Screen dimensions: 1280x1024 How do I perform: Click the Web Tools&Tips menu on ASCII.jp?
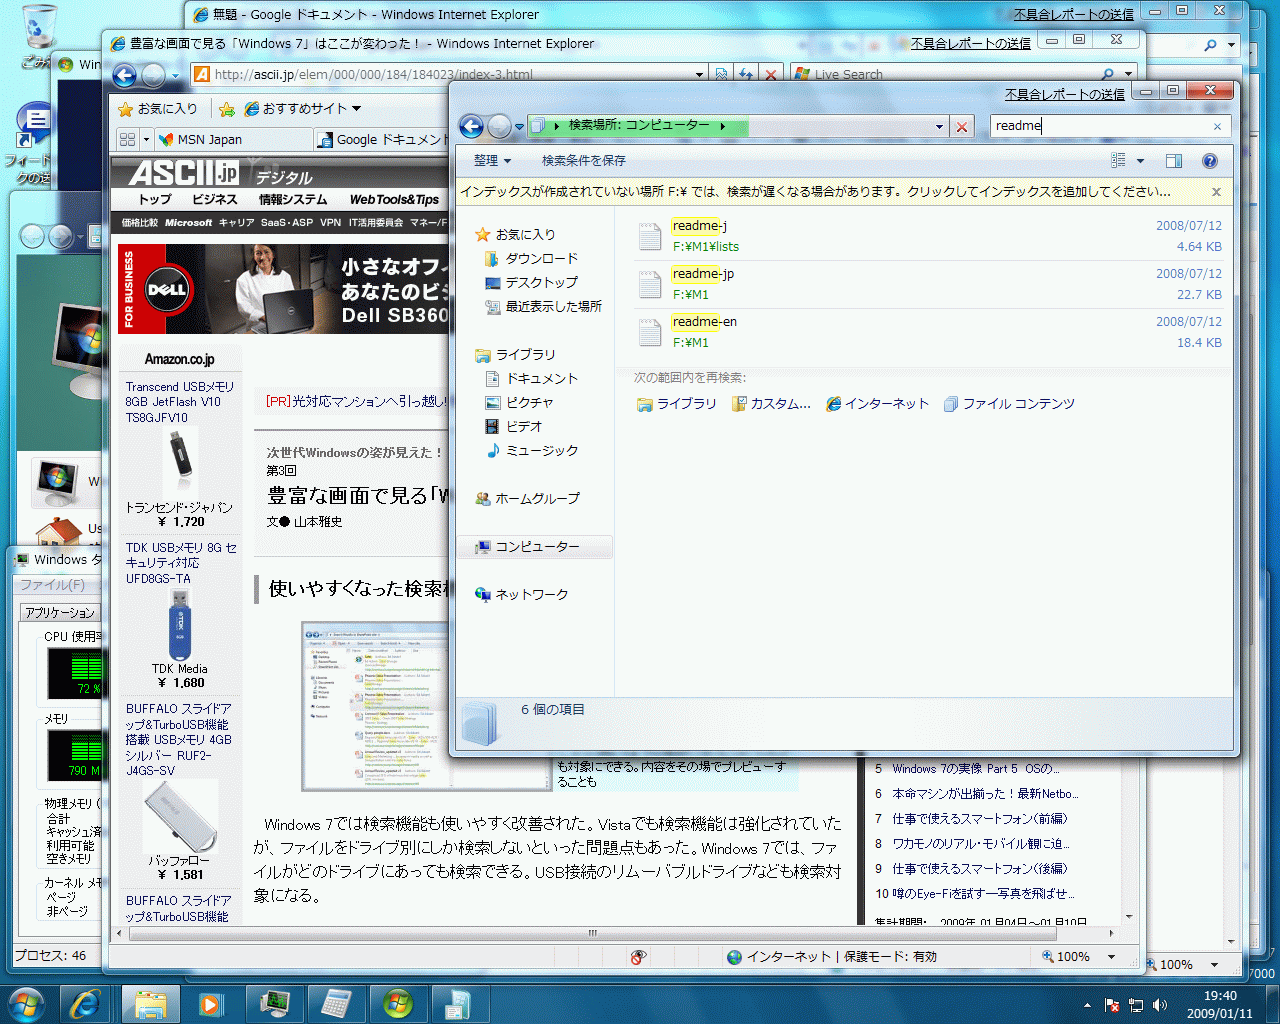pos(394,200)
